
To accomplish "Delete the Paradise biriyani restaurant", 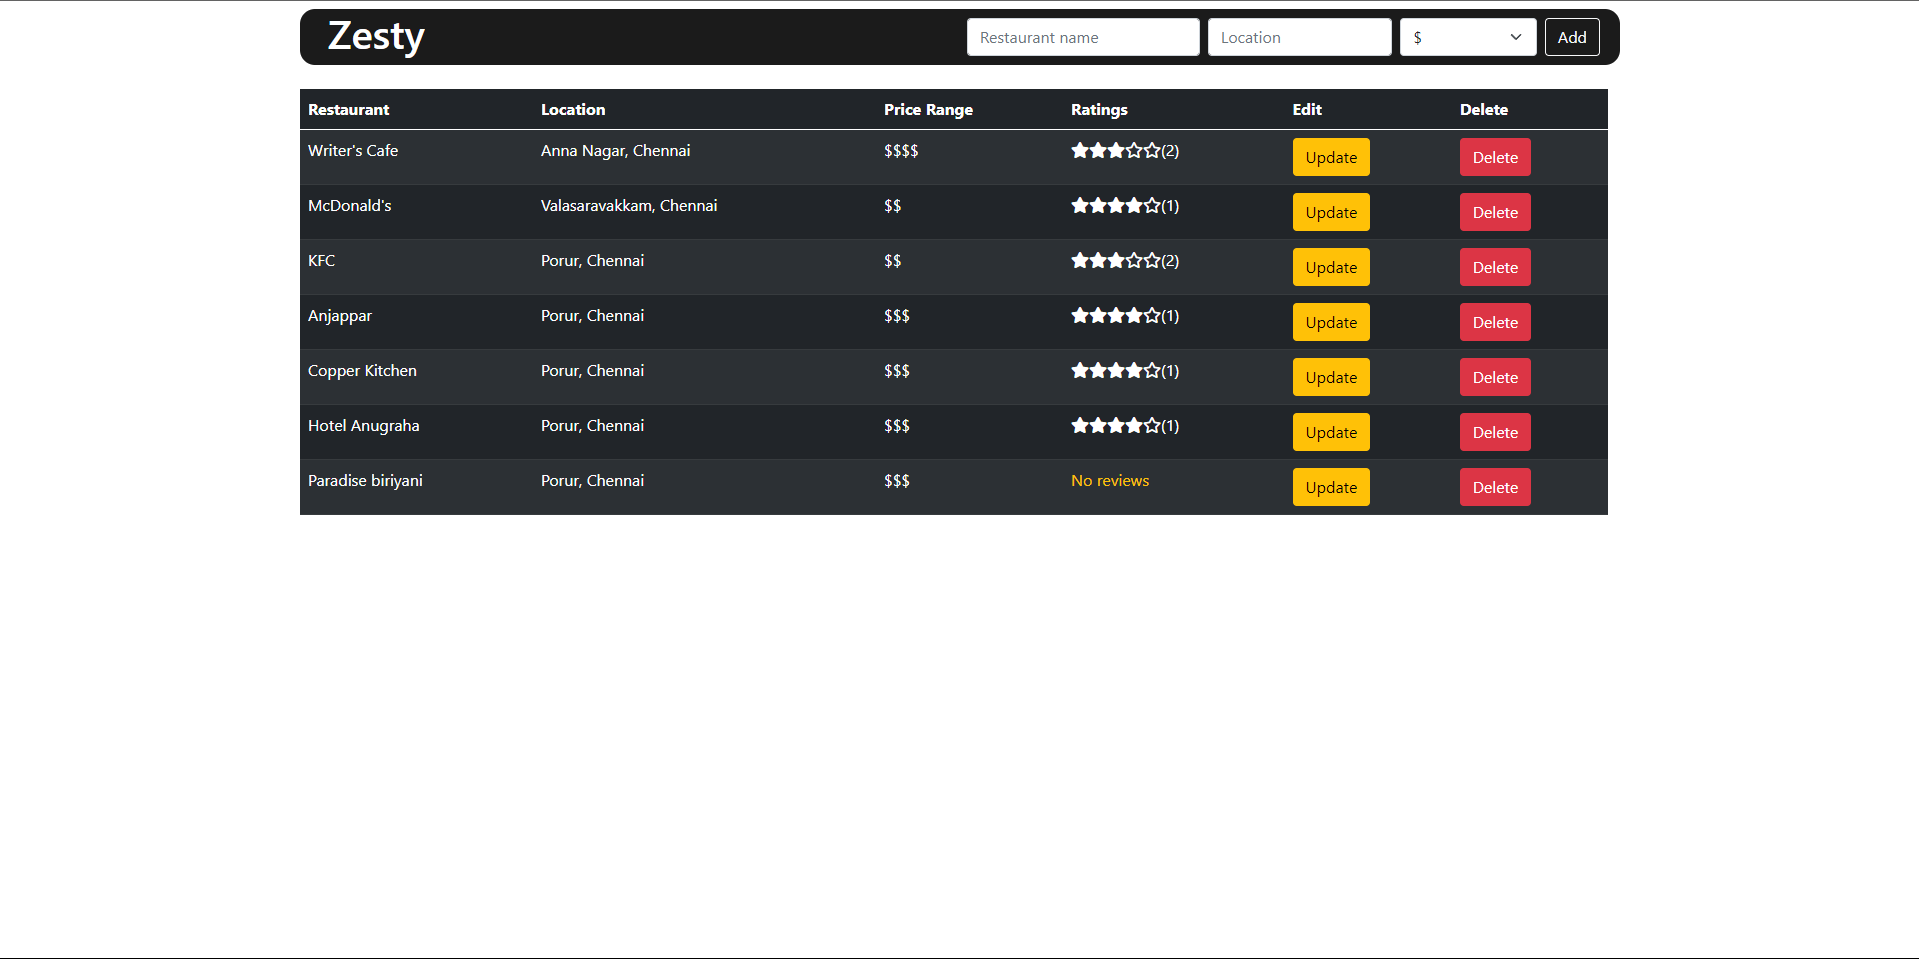I will pyautogui.click(x=1495, y=487).
